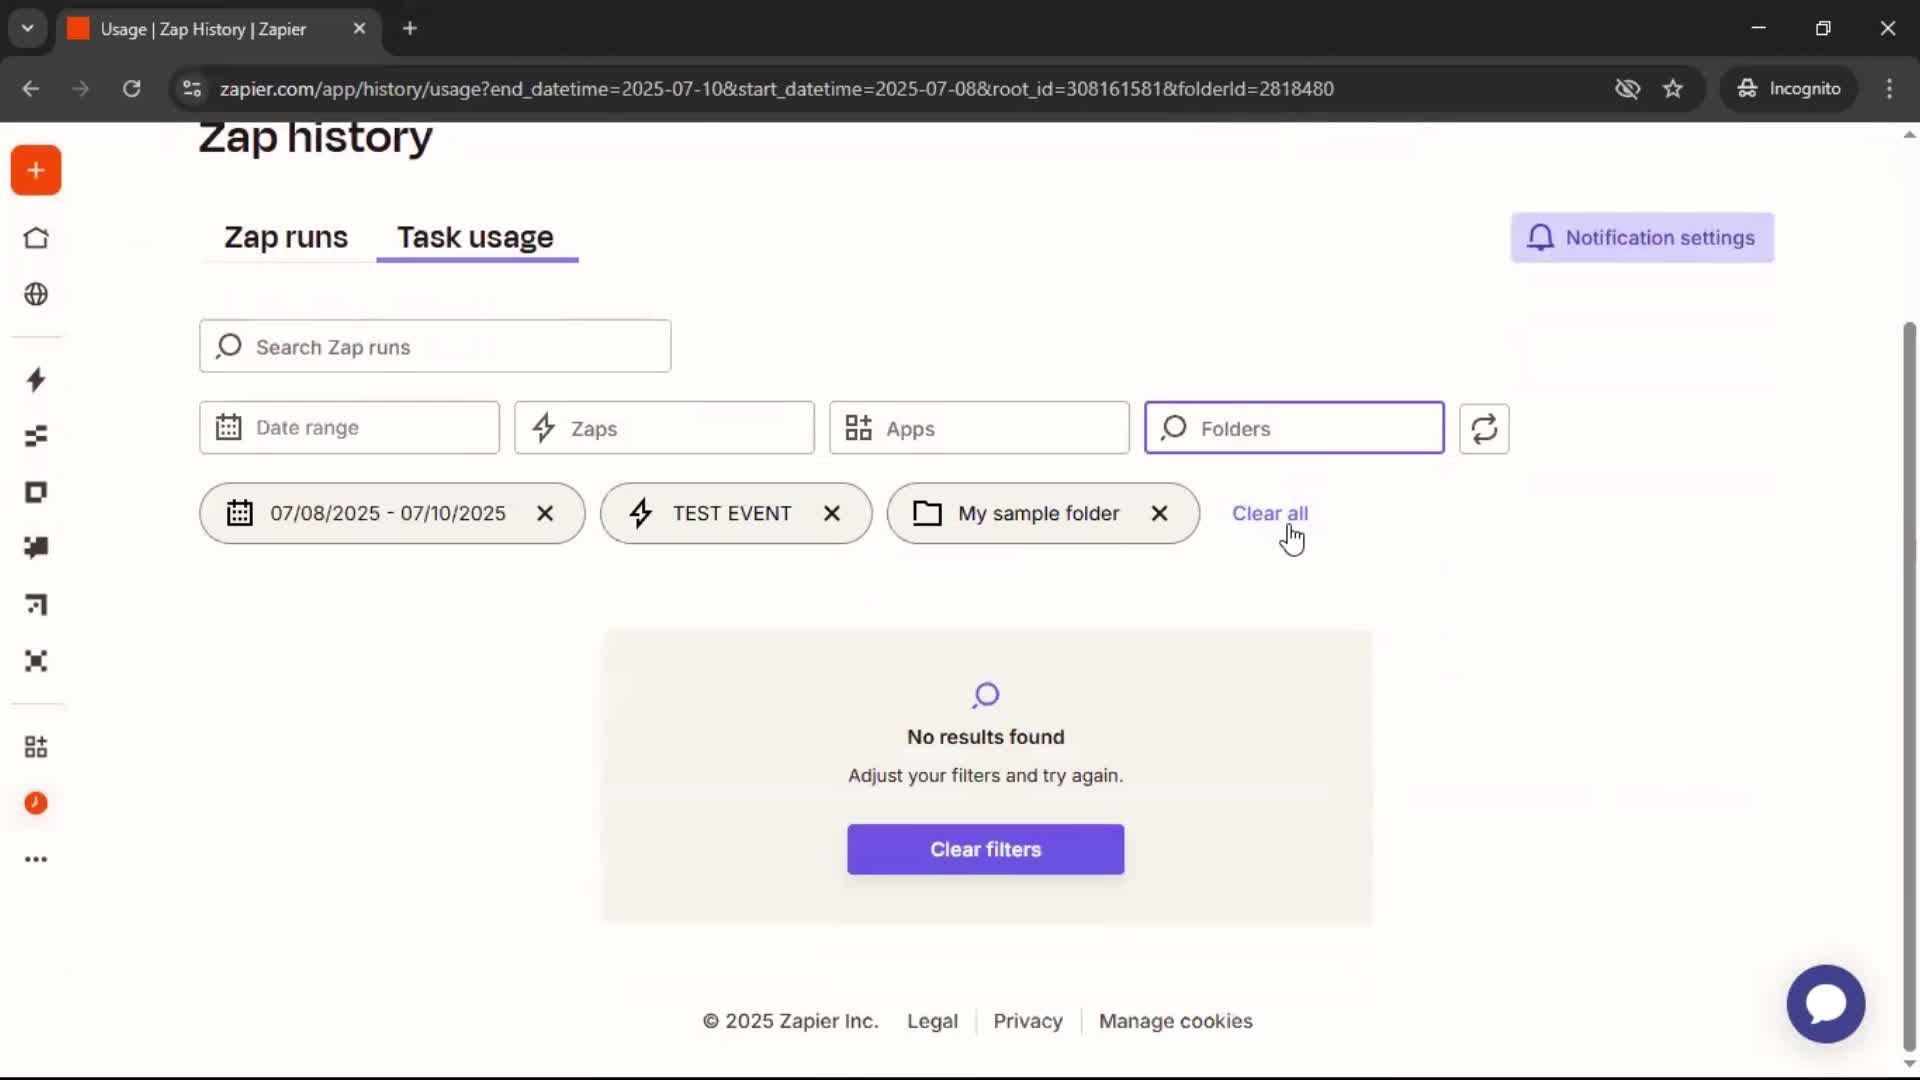This screenshot has height=1080, width=1920.
Task: Click the My sample folder chip label
Action: coord(1038,513)
